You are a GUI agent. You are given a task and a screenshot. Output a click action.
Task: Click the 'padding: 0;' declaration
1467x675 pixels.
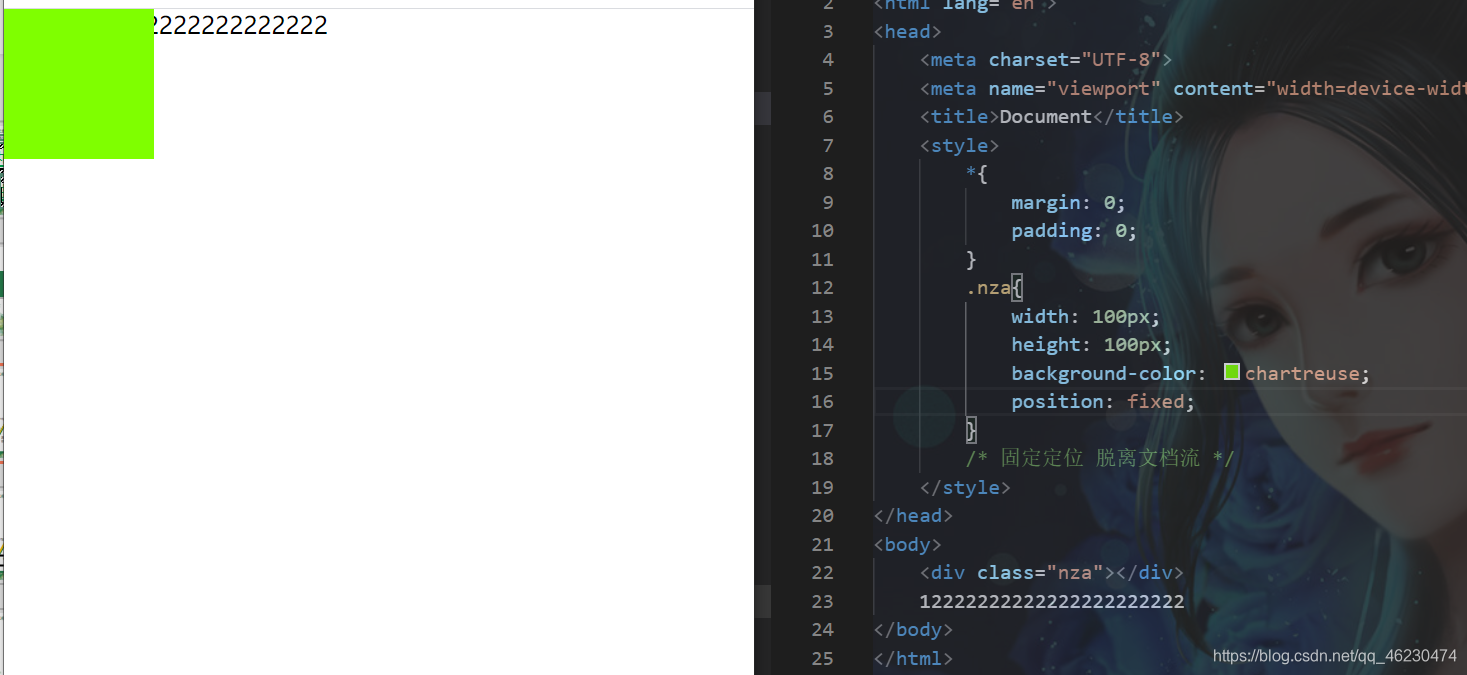(x=1074, y=230)
